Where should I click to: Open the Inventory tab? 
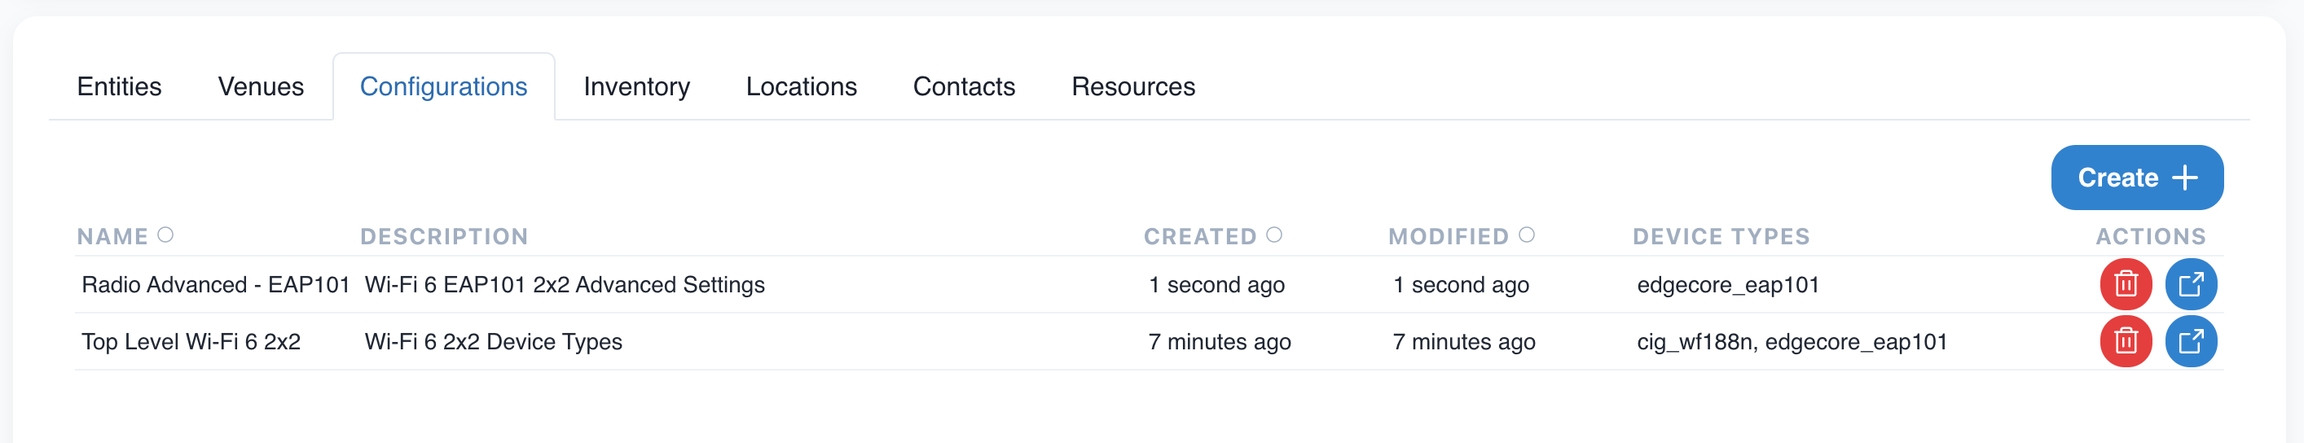636,87
